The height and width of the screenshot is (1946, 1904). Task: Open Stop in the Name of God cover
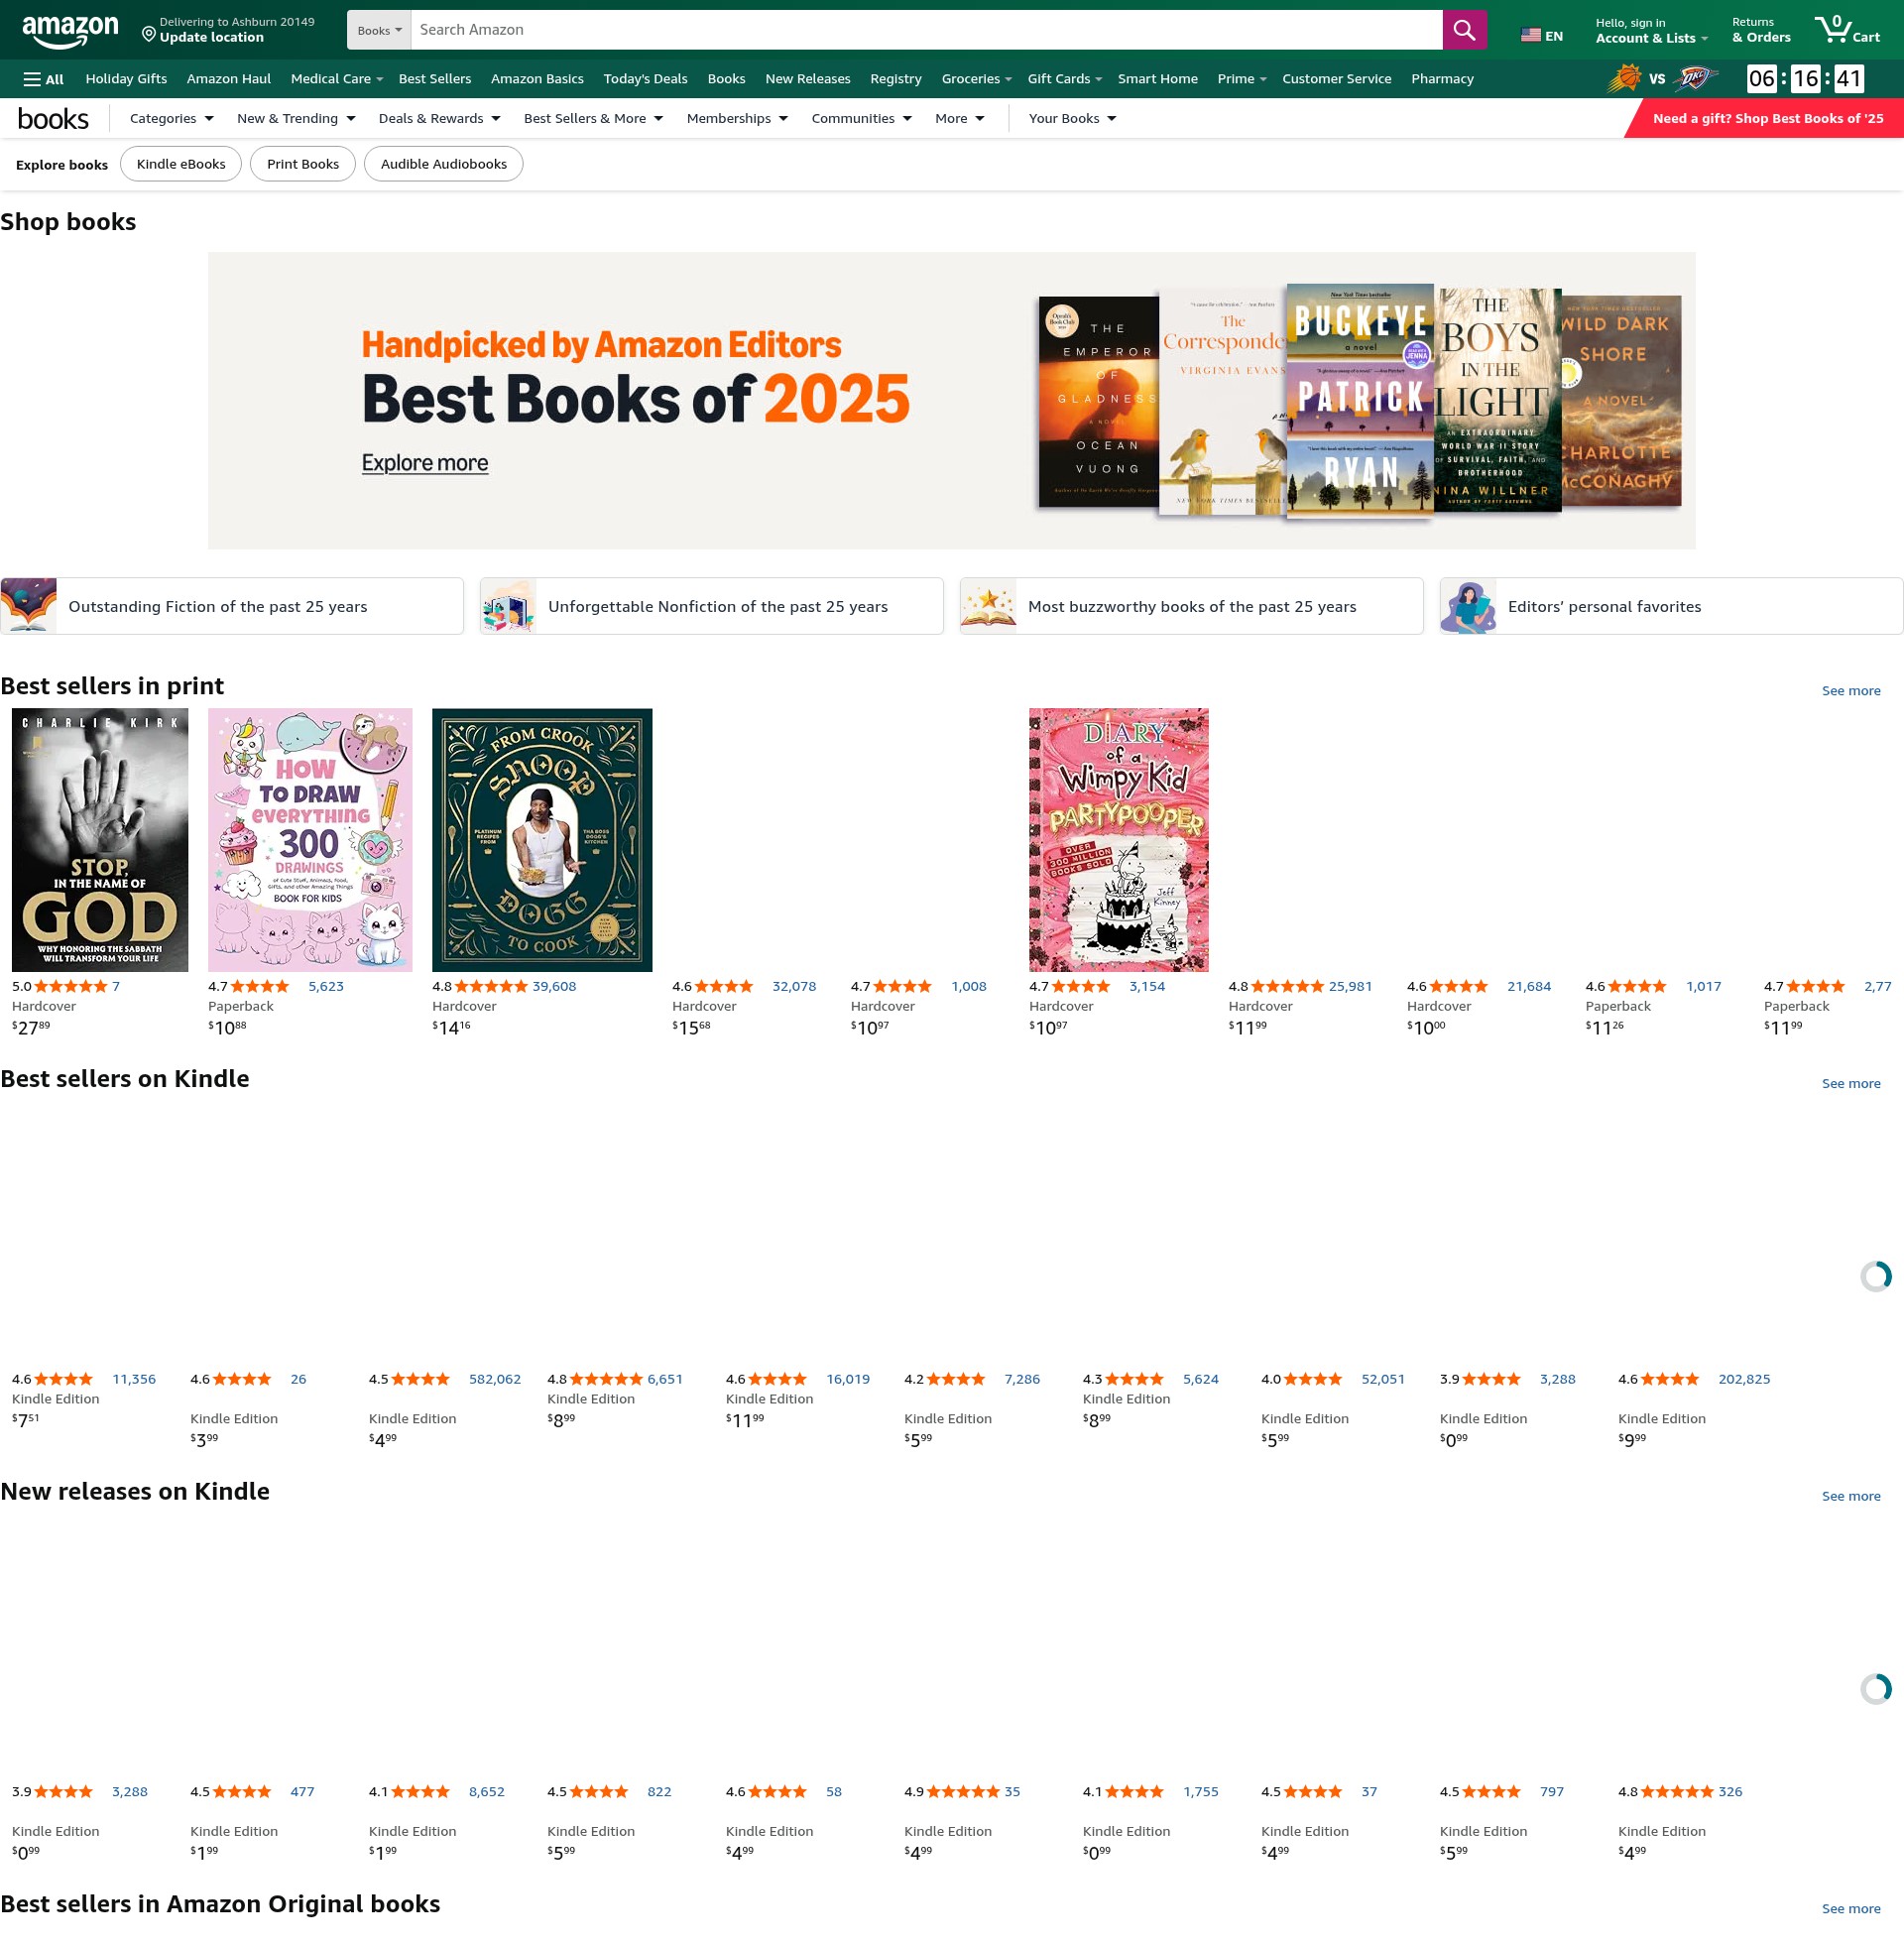(100, 840)
